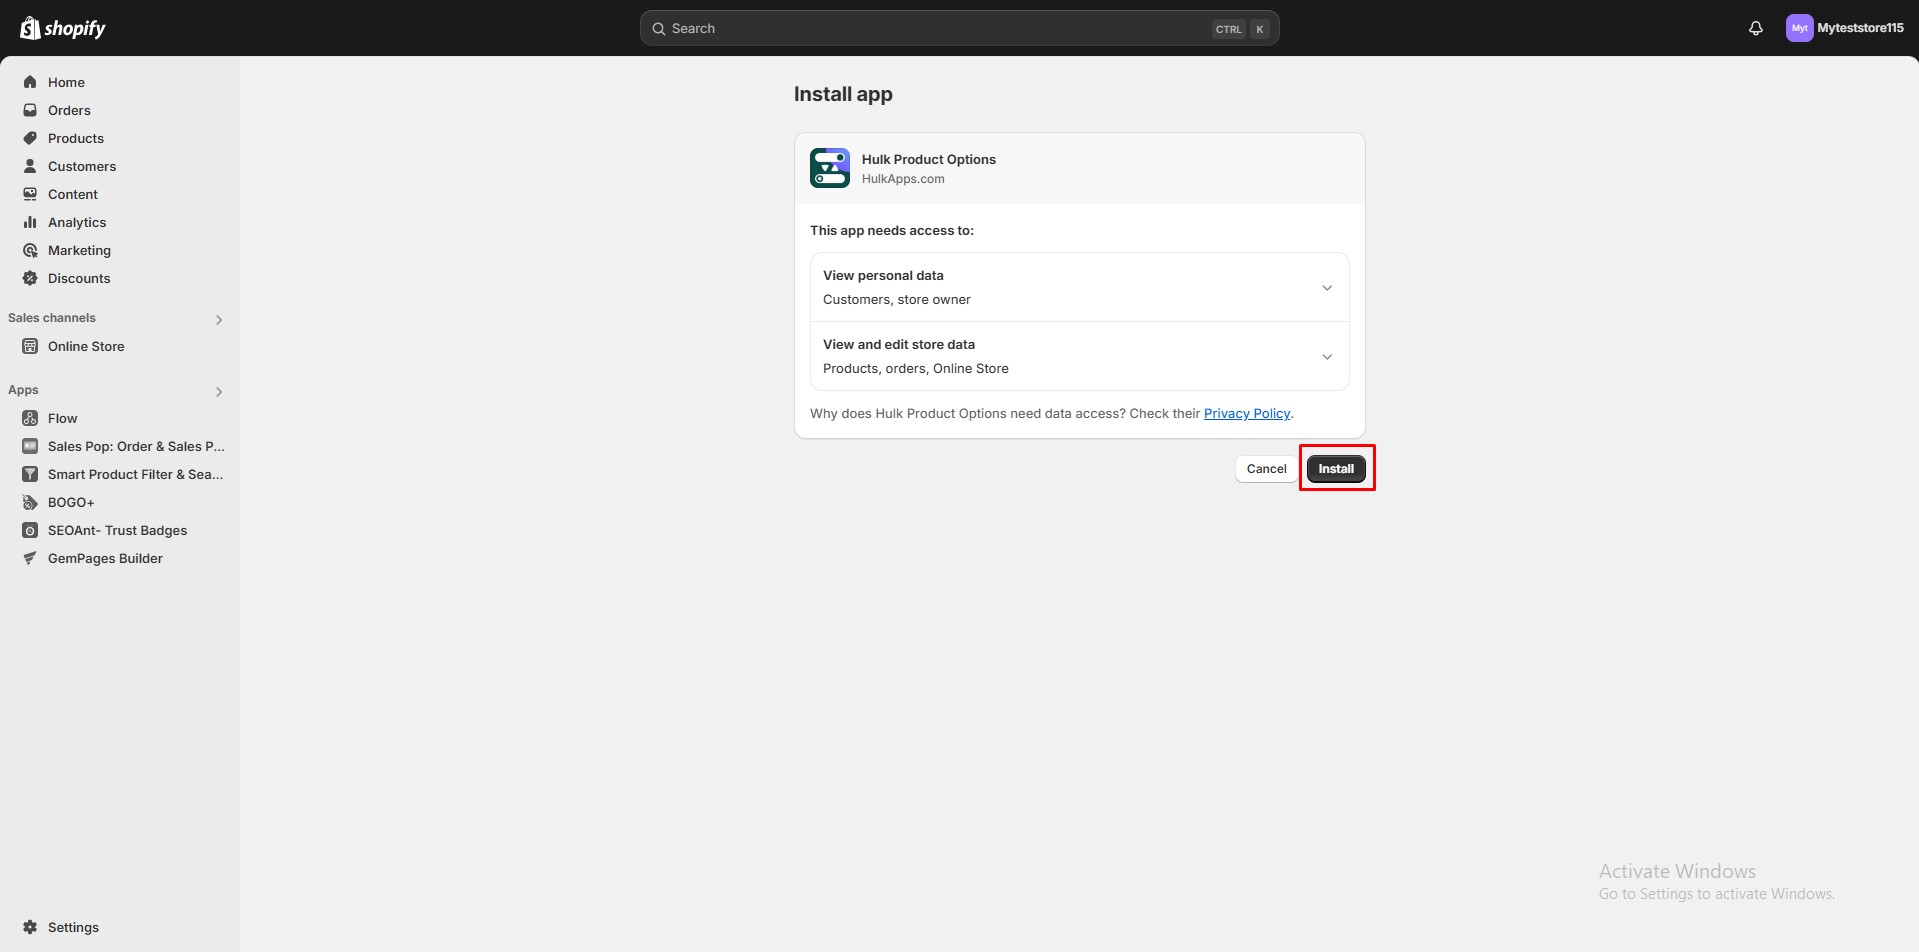Open Settings from the sidebar
This screenshot has height=952, width=1919.
(x=73, y=927)
